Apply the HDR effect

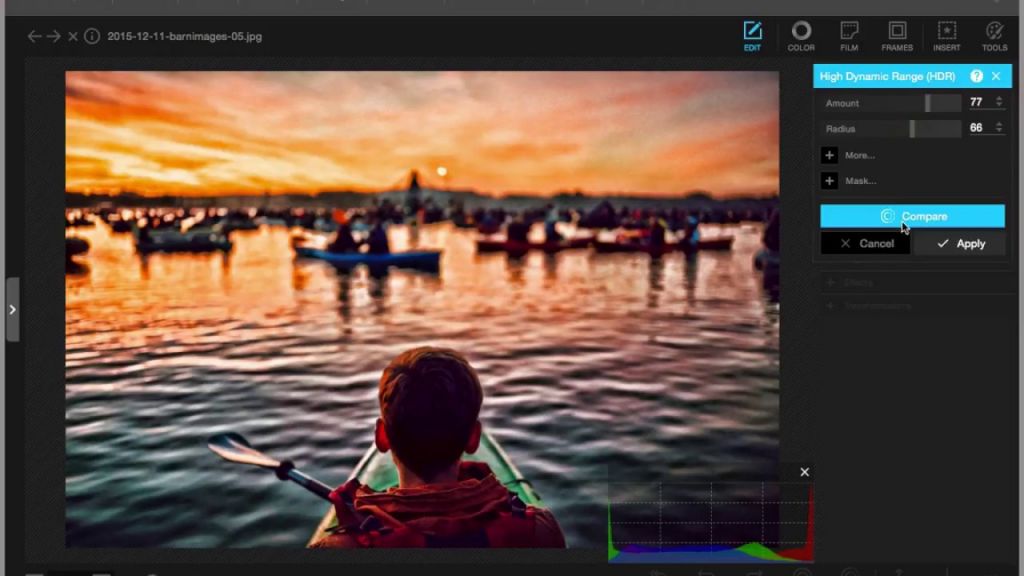960,243
